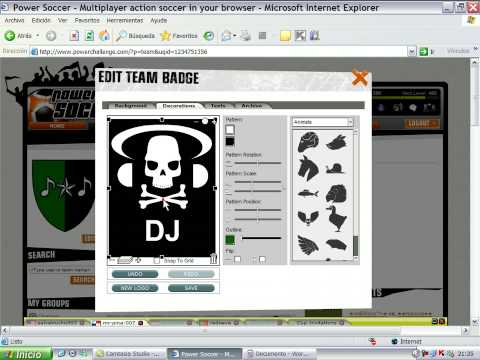Screen dimensions: 480x360
Task: Switch to Camtasia Studio in the taskbar
Action: [129, 354]
